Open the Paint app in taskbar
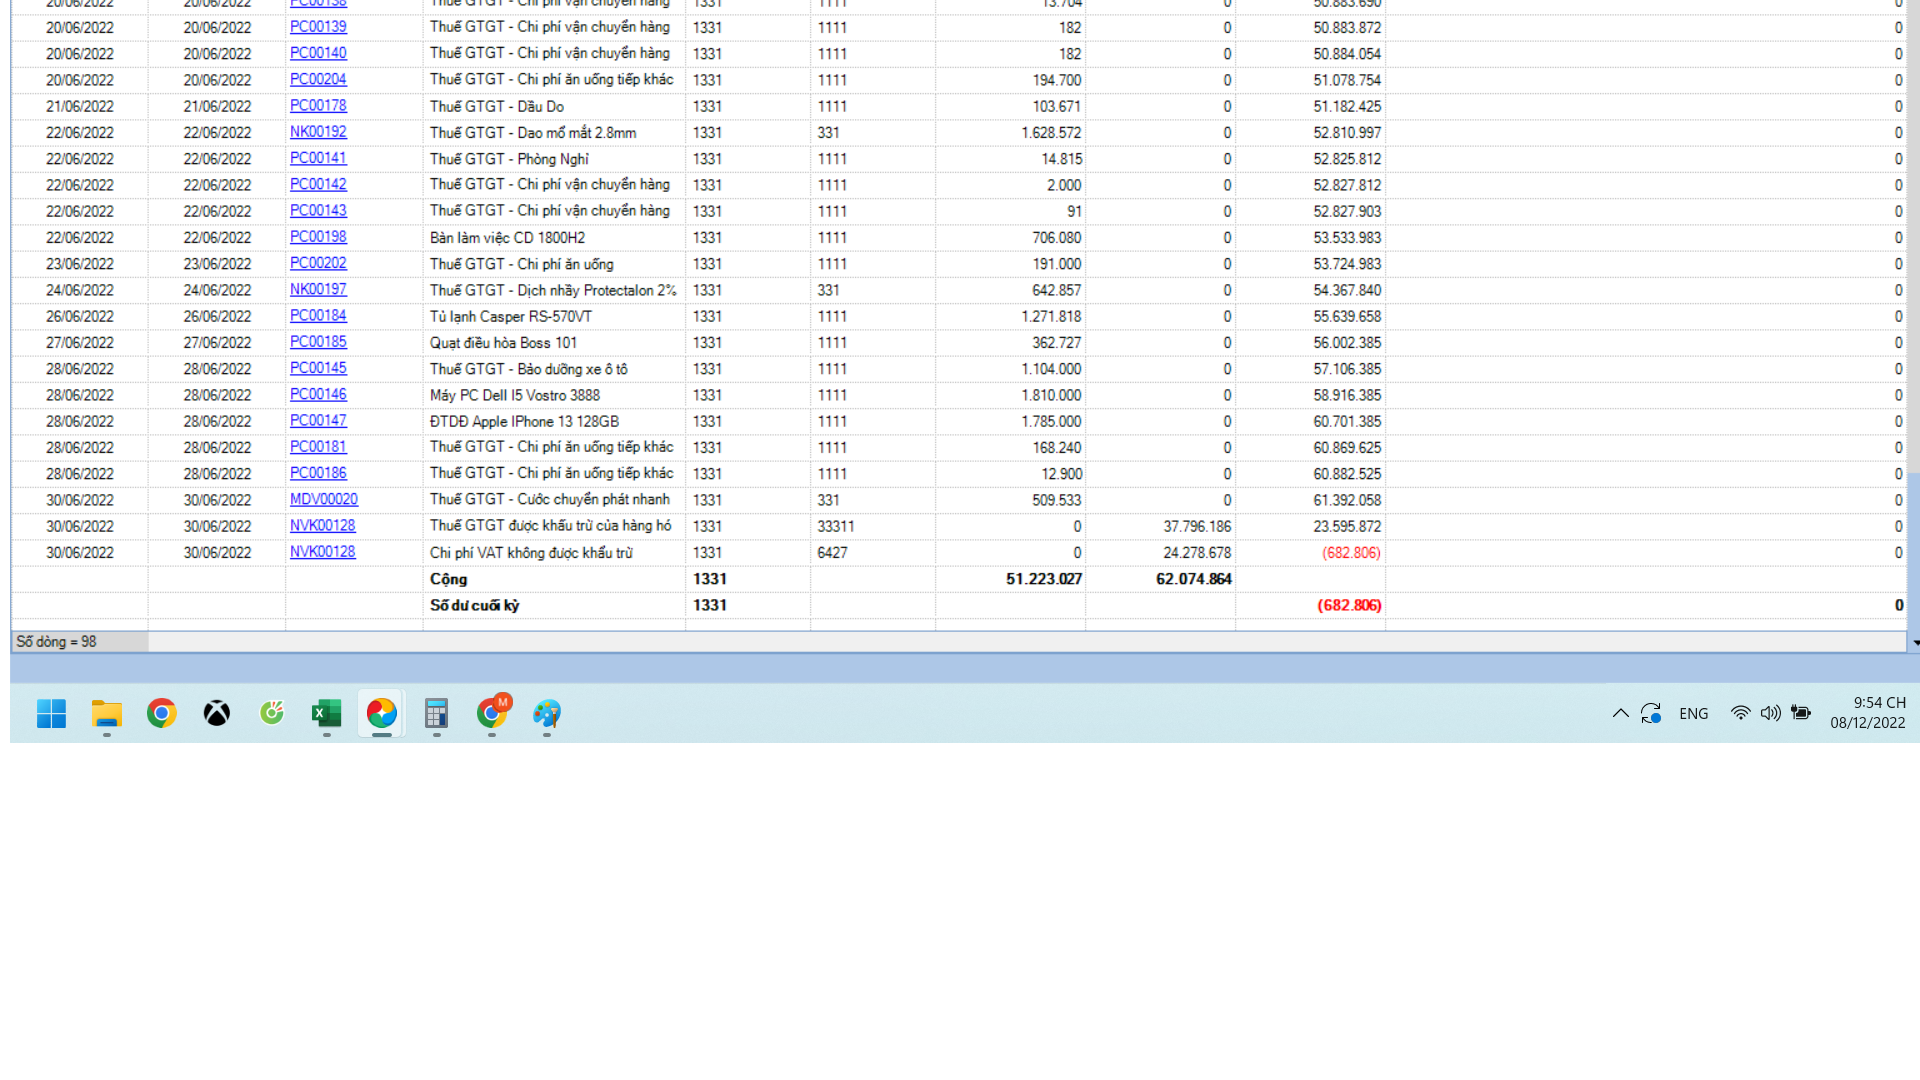Image resolution: width=1920 pixels, height=1080 pixels. click(547, 713)
